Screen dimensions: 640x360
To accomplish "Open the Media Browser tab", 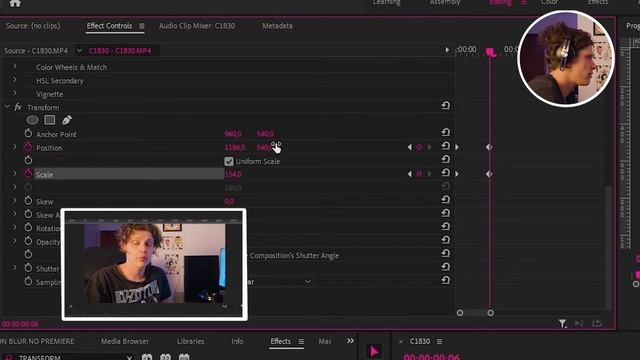I will click(125, 341).
